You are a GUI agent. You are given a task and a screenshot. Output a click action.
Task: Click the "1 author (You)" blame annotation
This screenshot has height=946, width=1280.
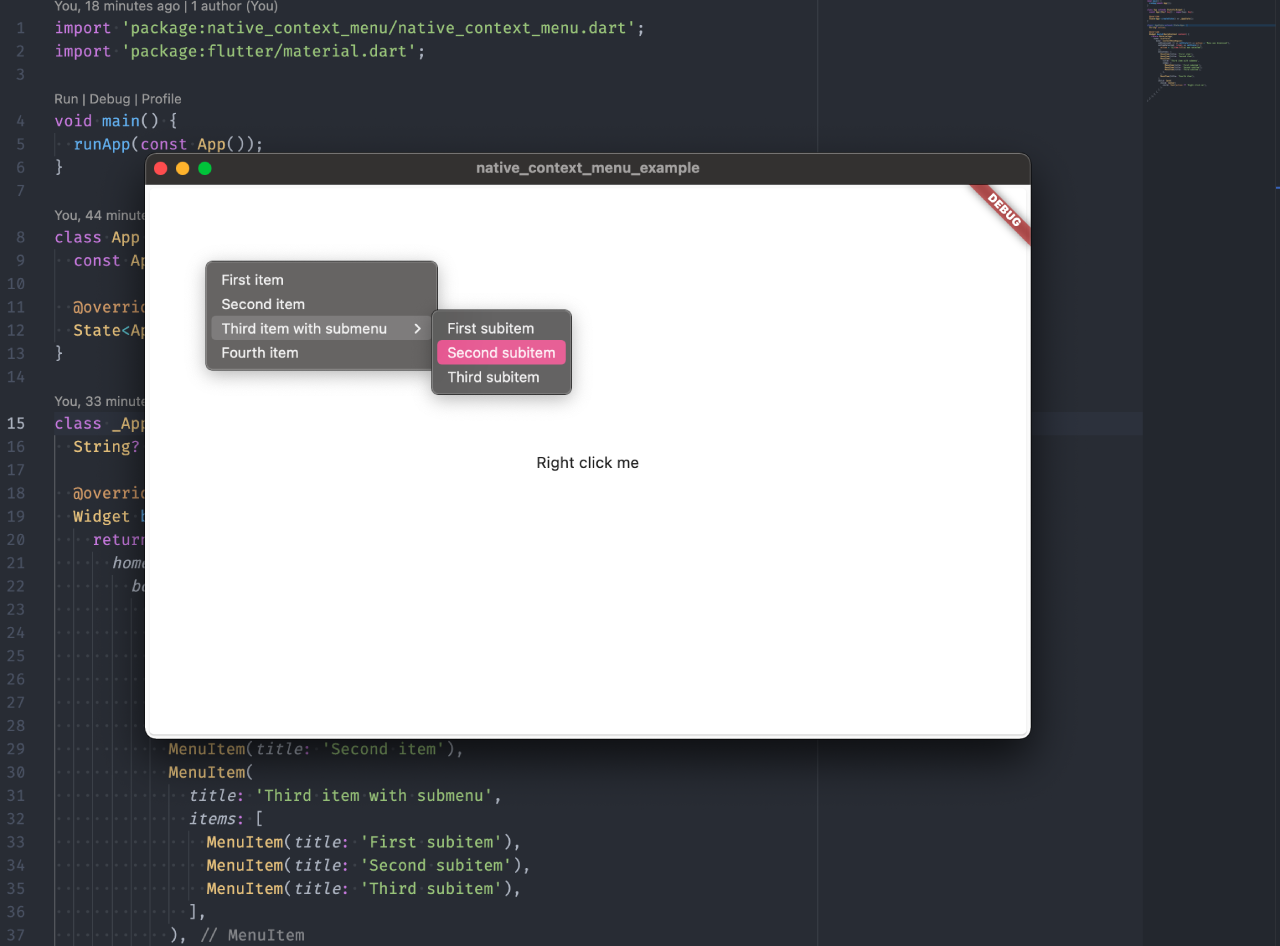pyautogui.click(x=235, y=7)
